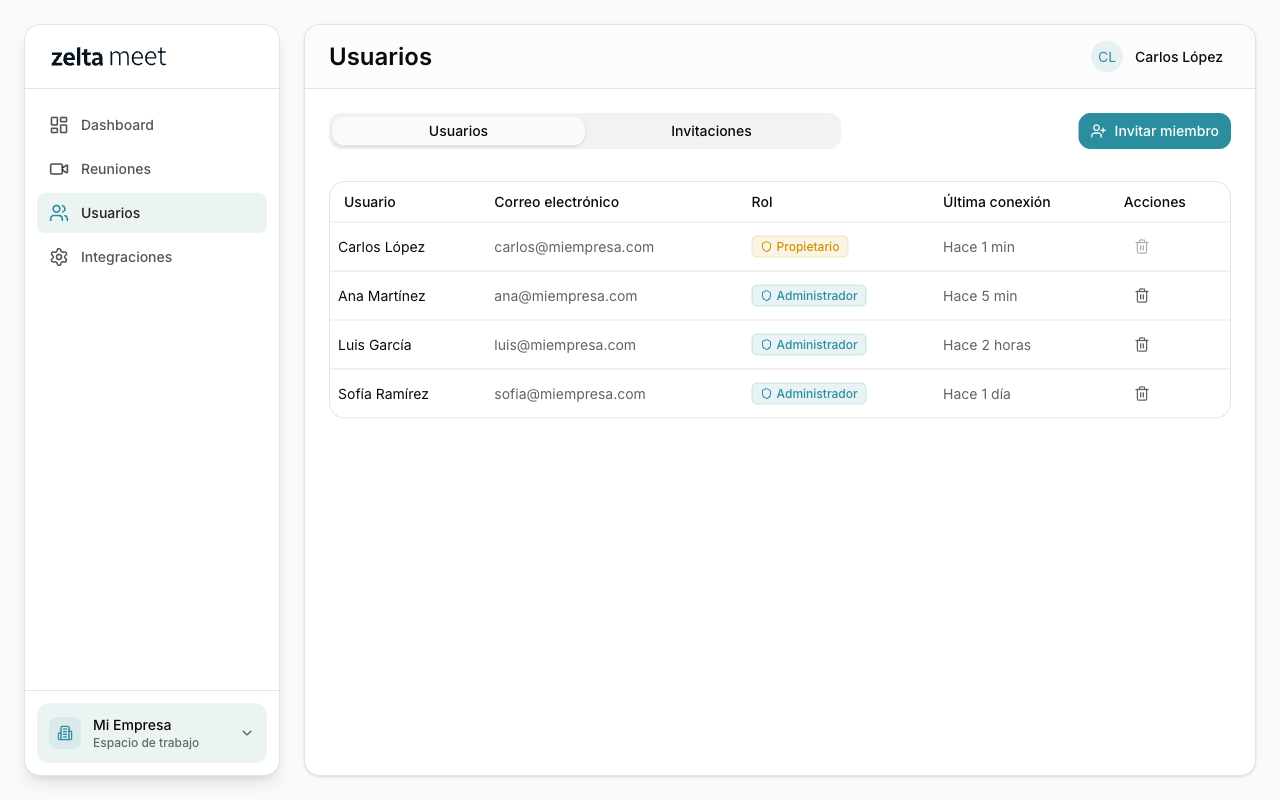The height and width of the screenshot is (800, 1280).
Task: Click the gear icon next to Integraciones
Action: [59, 257]
